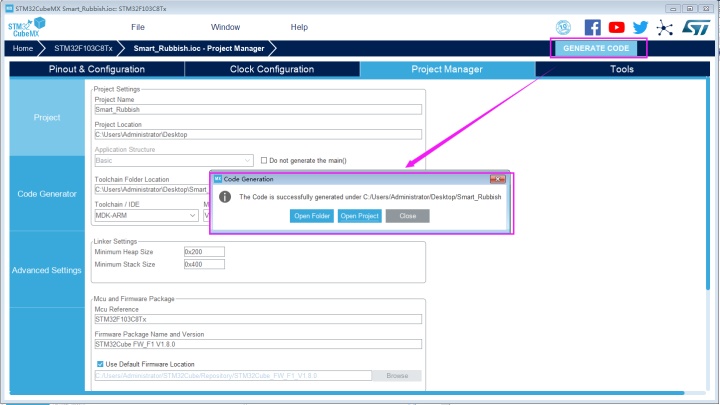Open the Application Structure dropdown

174,161
